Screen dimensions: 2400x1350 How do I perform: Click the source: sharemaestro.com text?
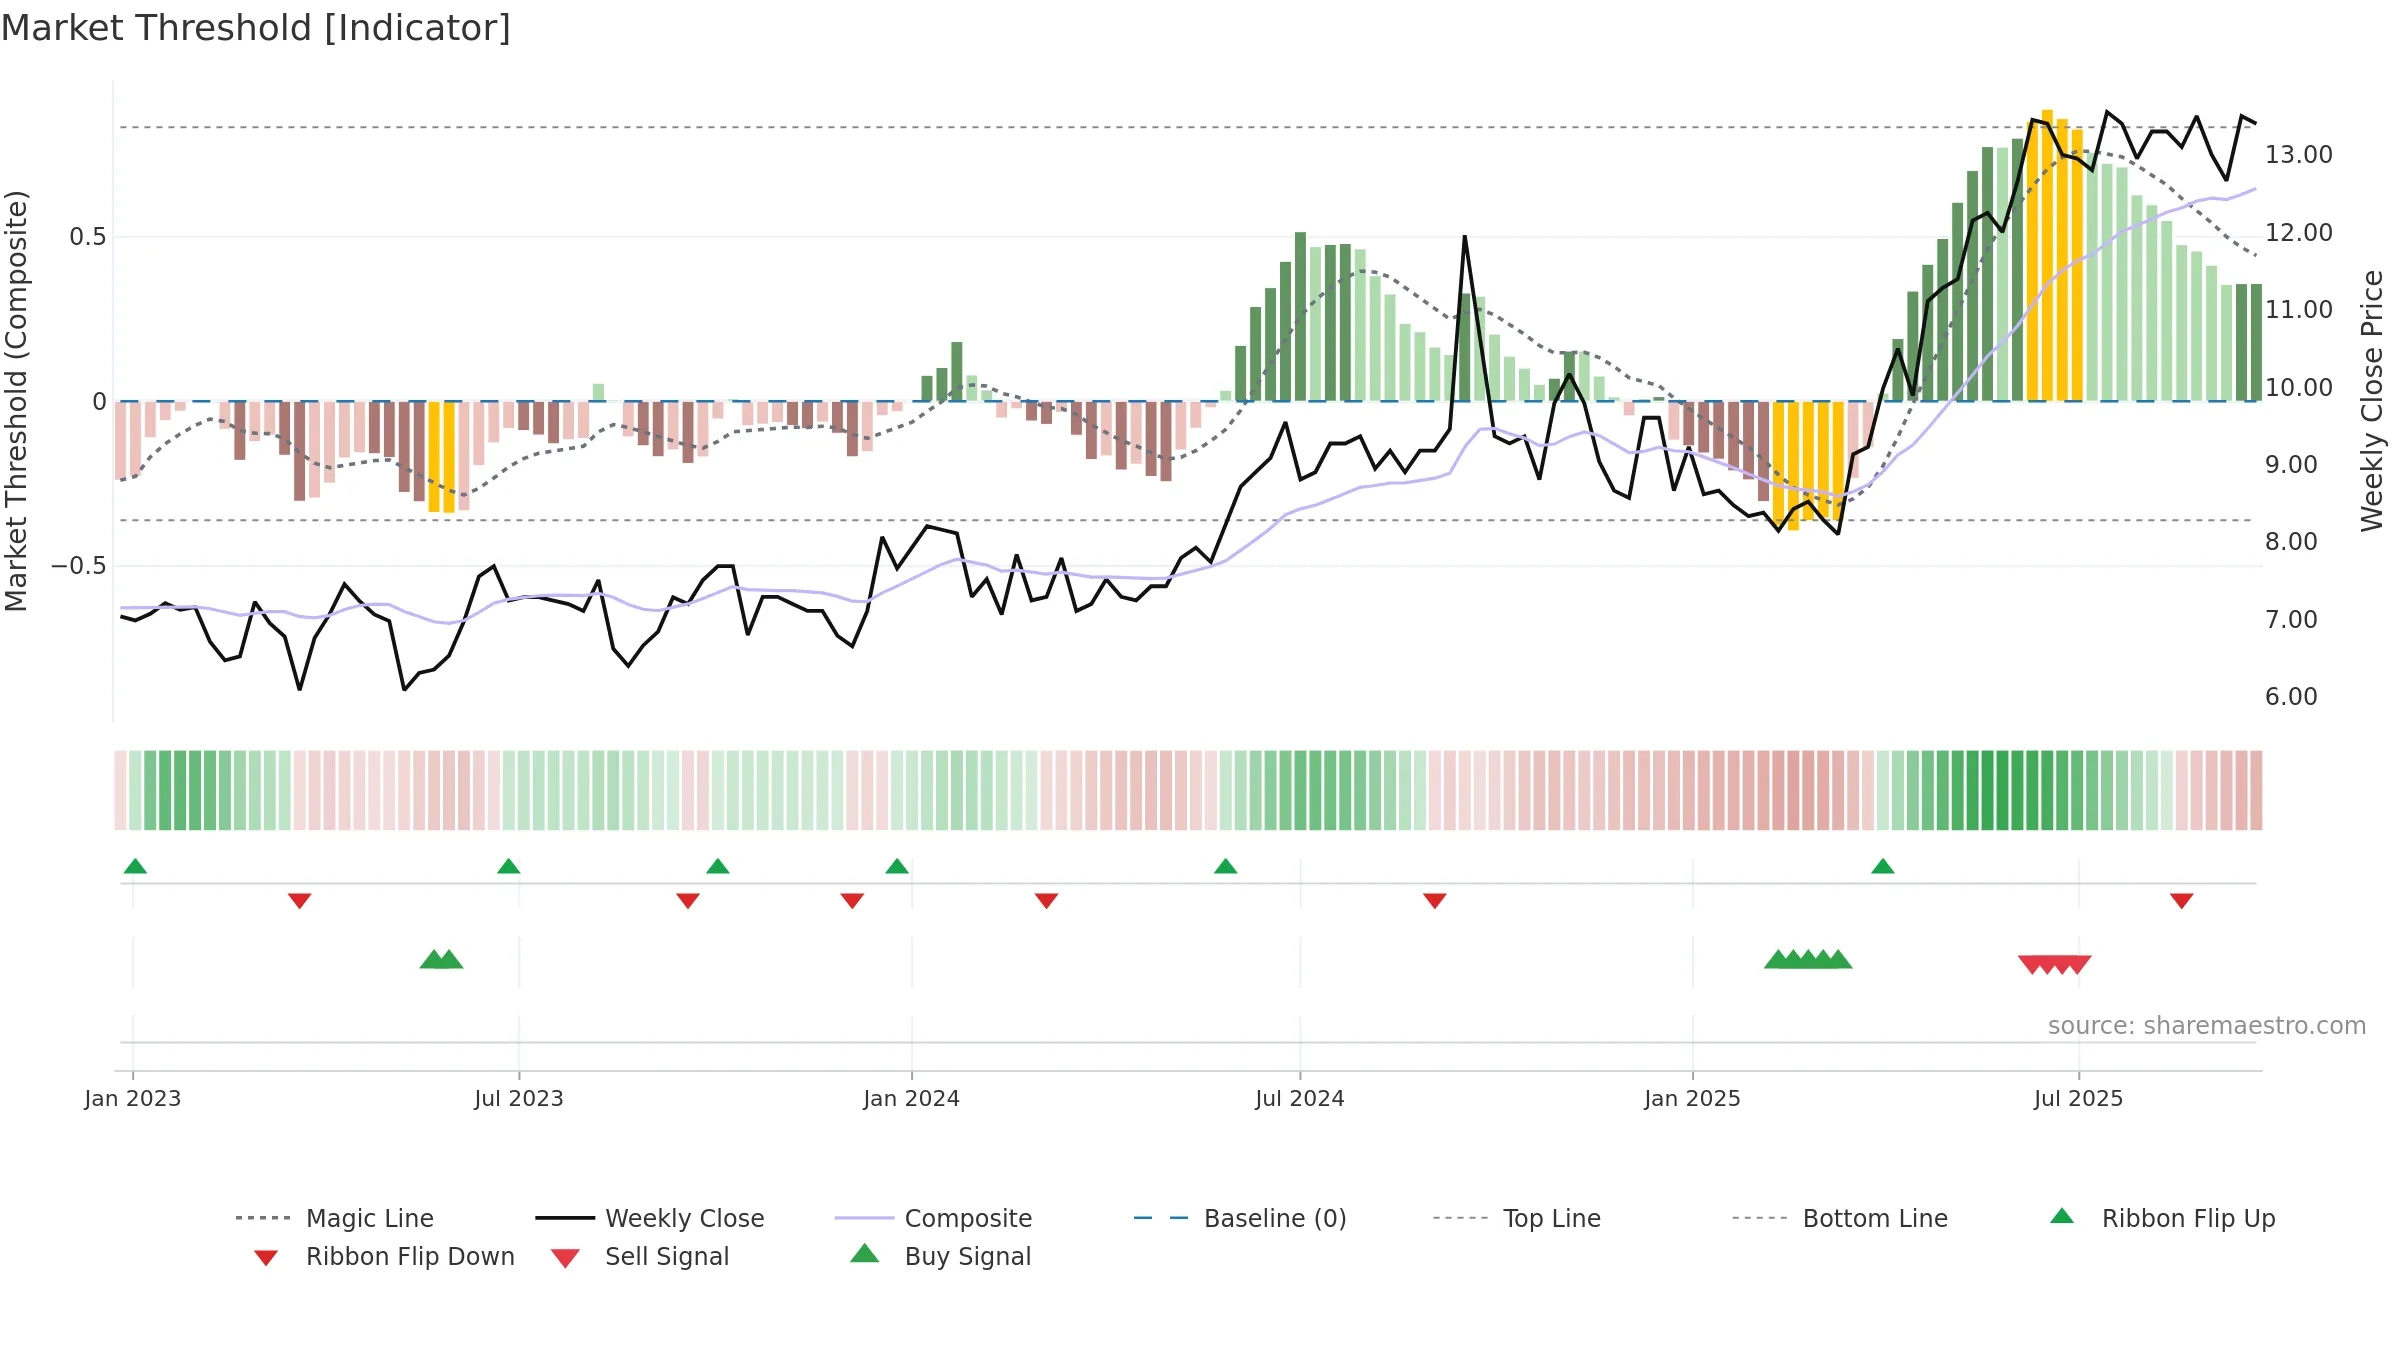coord(2207,1026)
